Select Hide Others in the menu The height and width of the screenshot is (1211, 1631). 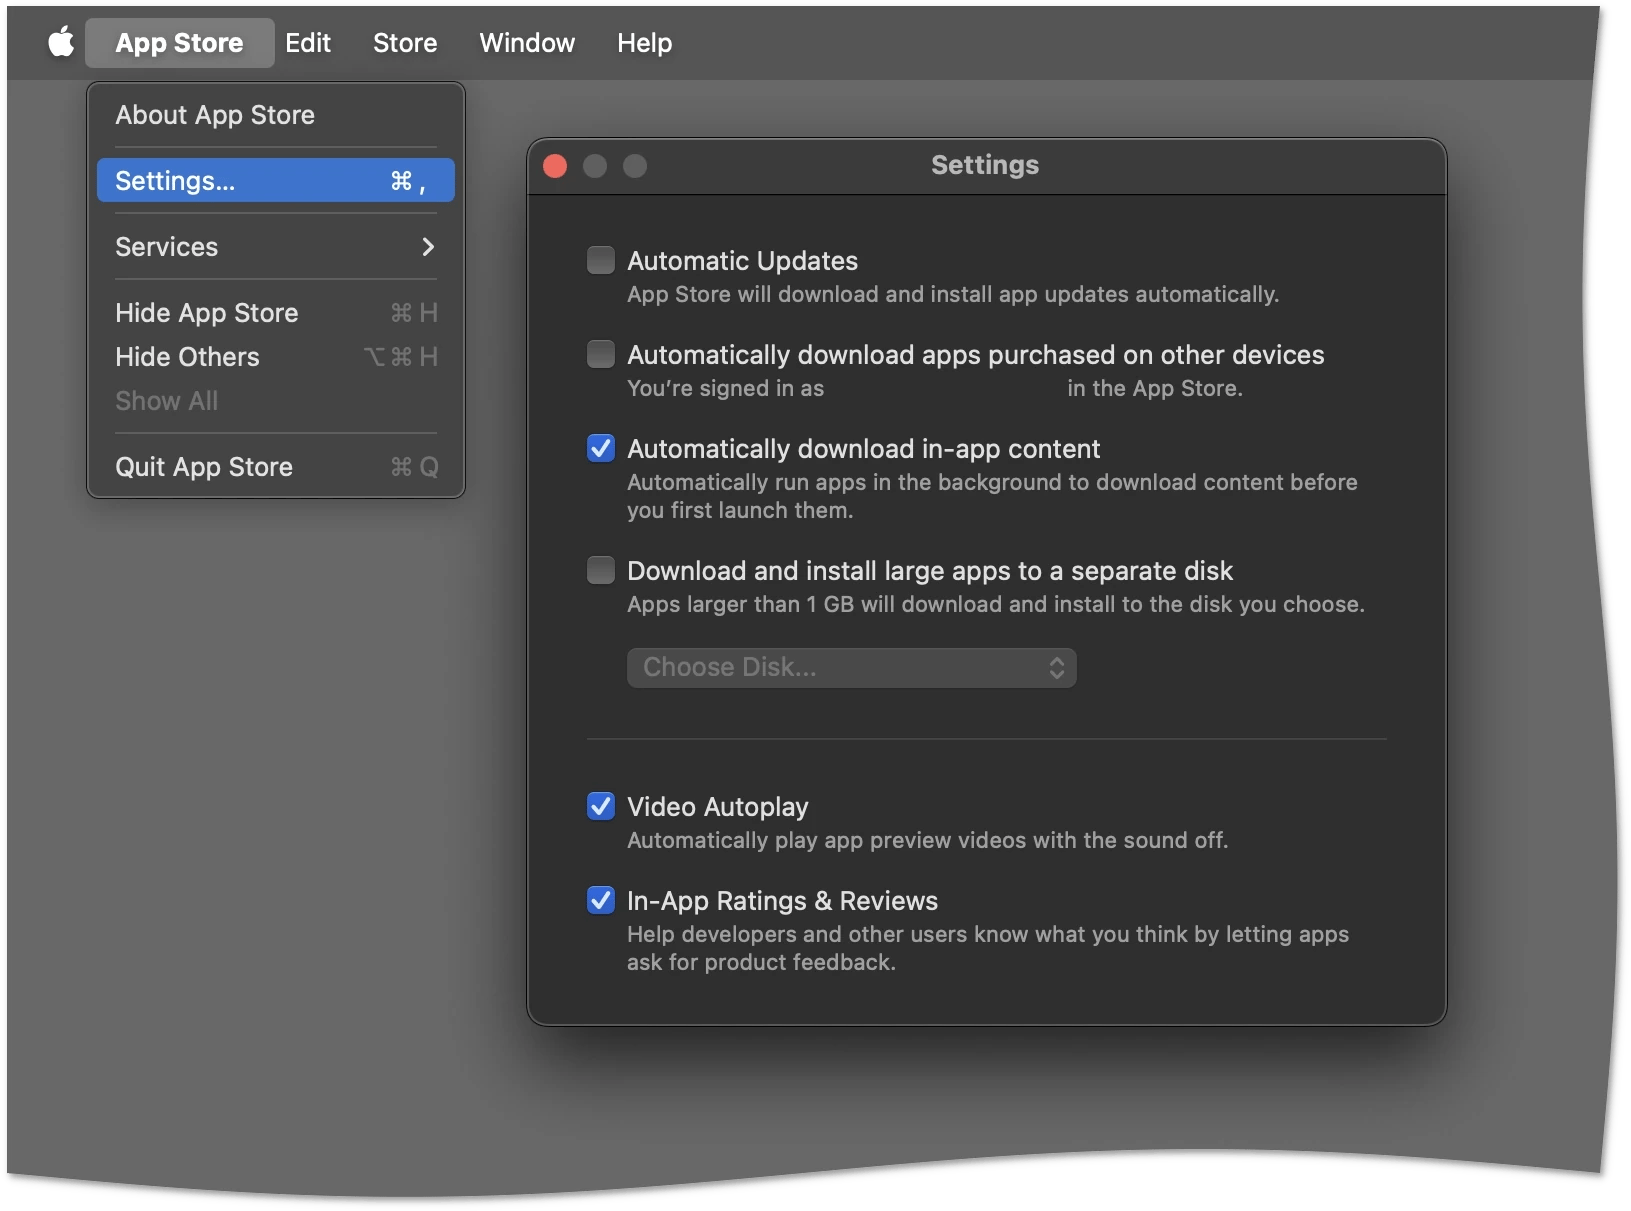pyautogui.click(x=276, y=357)
